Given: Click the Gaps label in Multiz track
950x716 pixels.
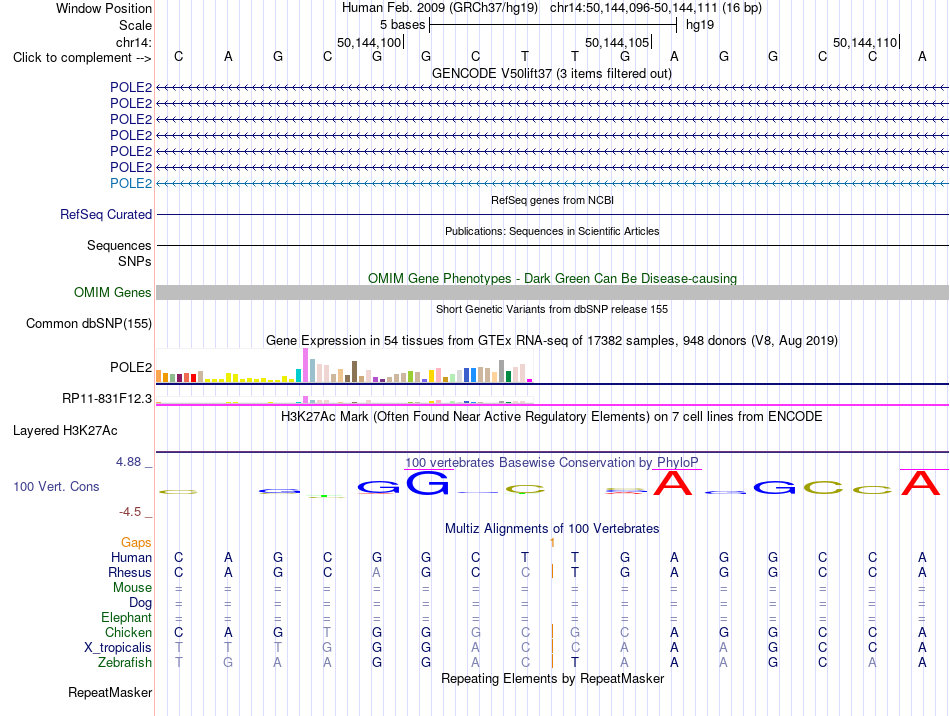Looking at the screenshot, I should 136,542.
